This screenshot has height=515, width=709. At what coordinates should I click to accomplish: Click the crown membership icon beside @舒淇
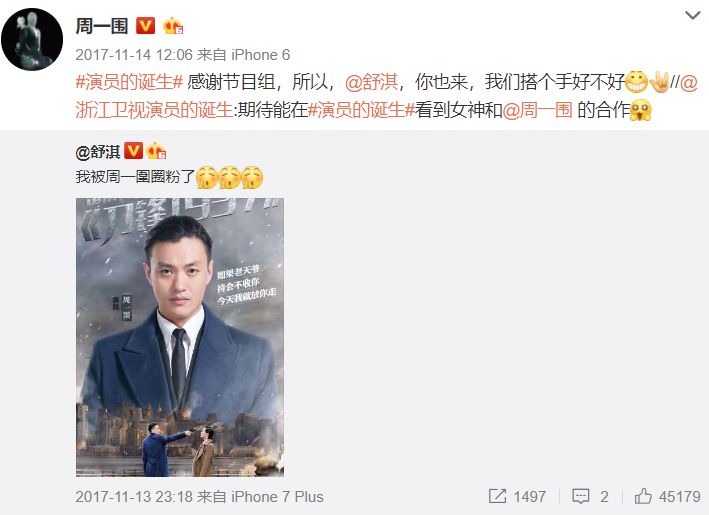click(x=156, y=151)
